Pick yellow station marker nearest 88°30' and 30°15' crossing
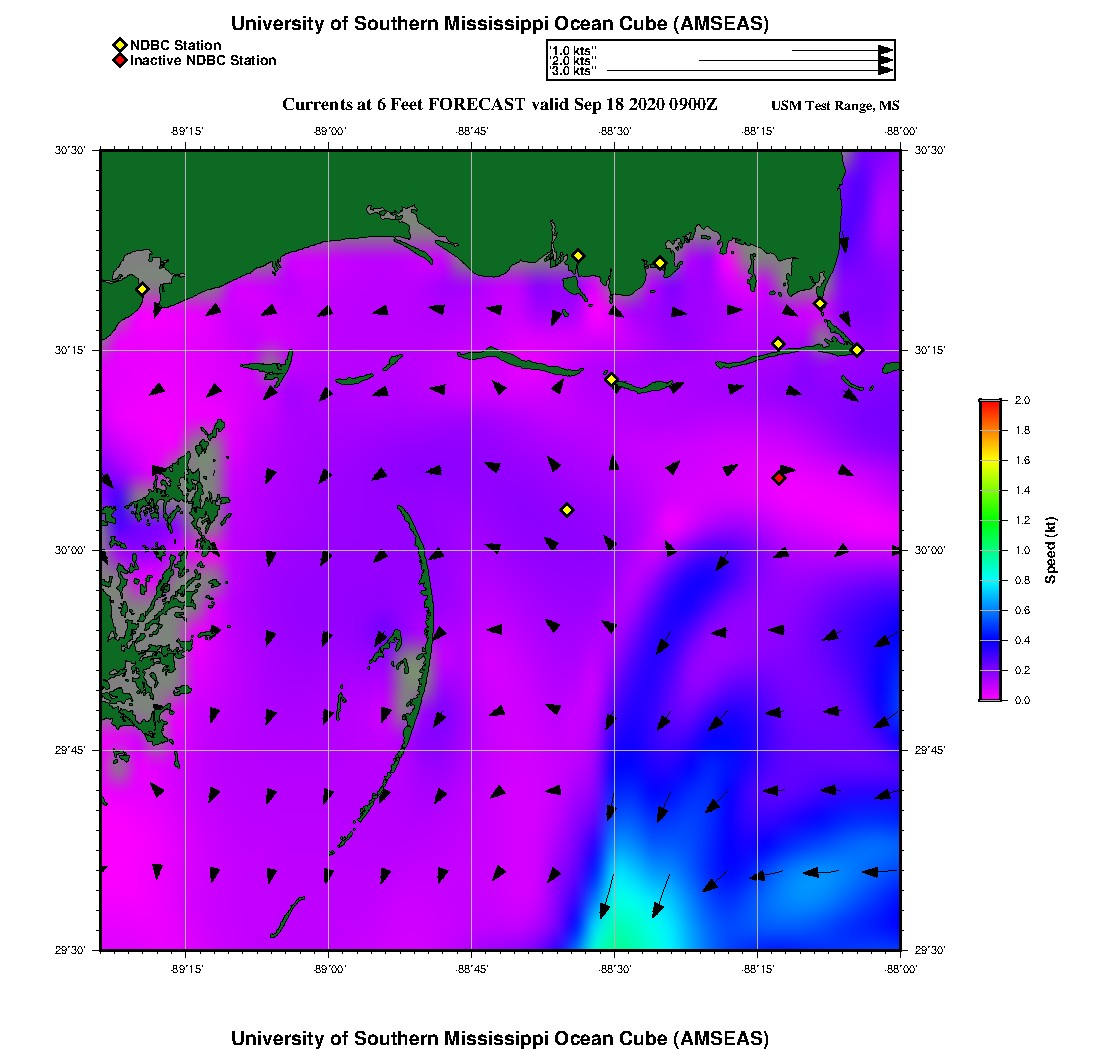Screen dimensions: 1100x1050 click(612, 379)
